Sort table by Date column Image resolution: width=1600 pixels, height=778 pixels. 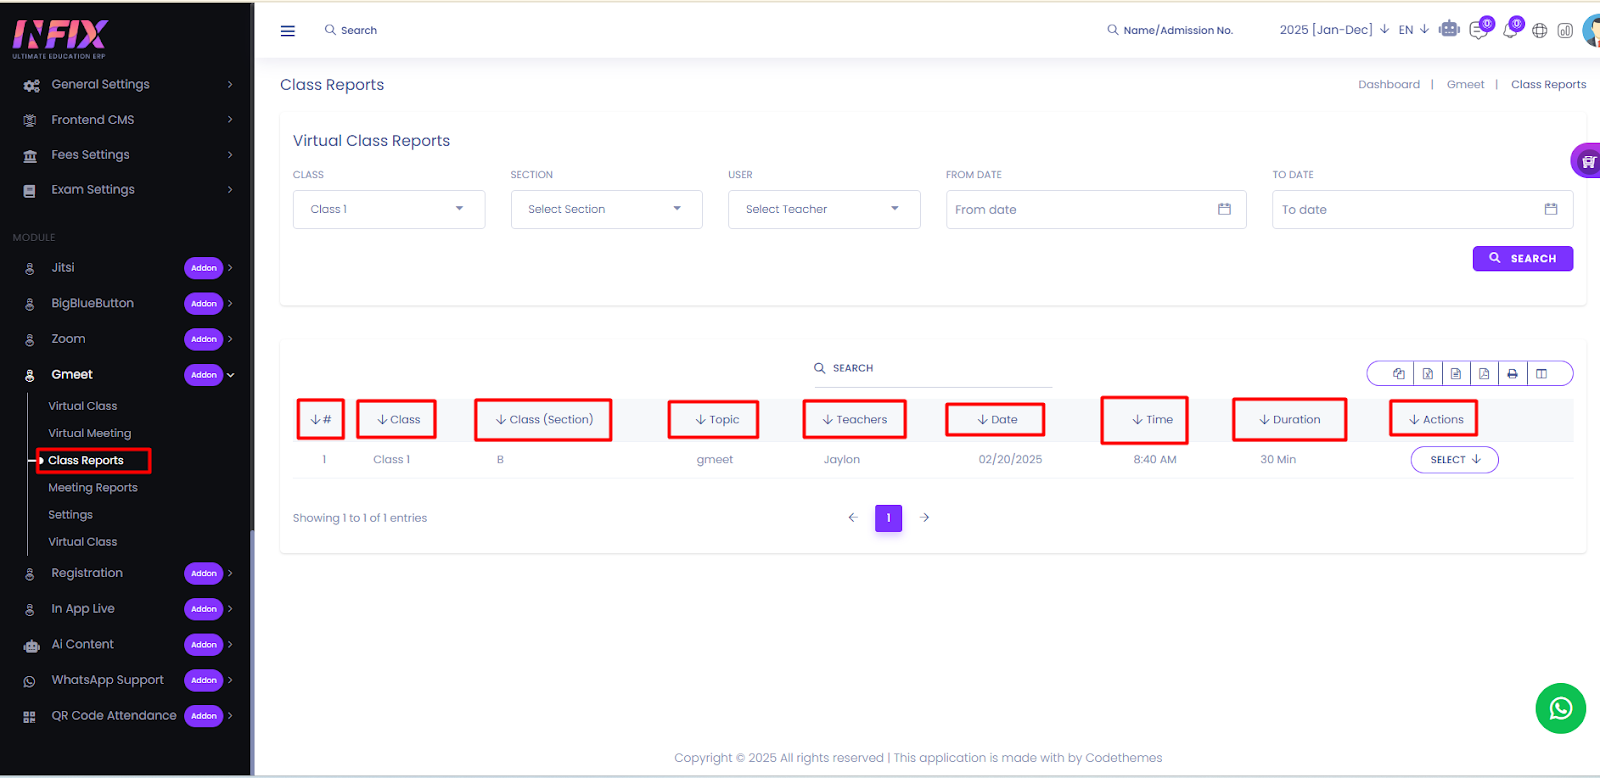997,420
